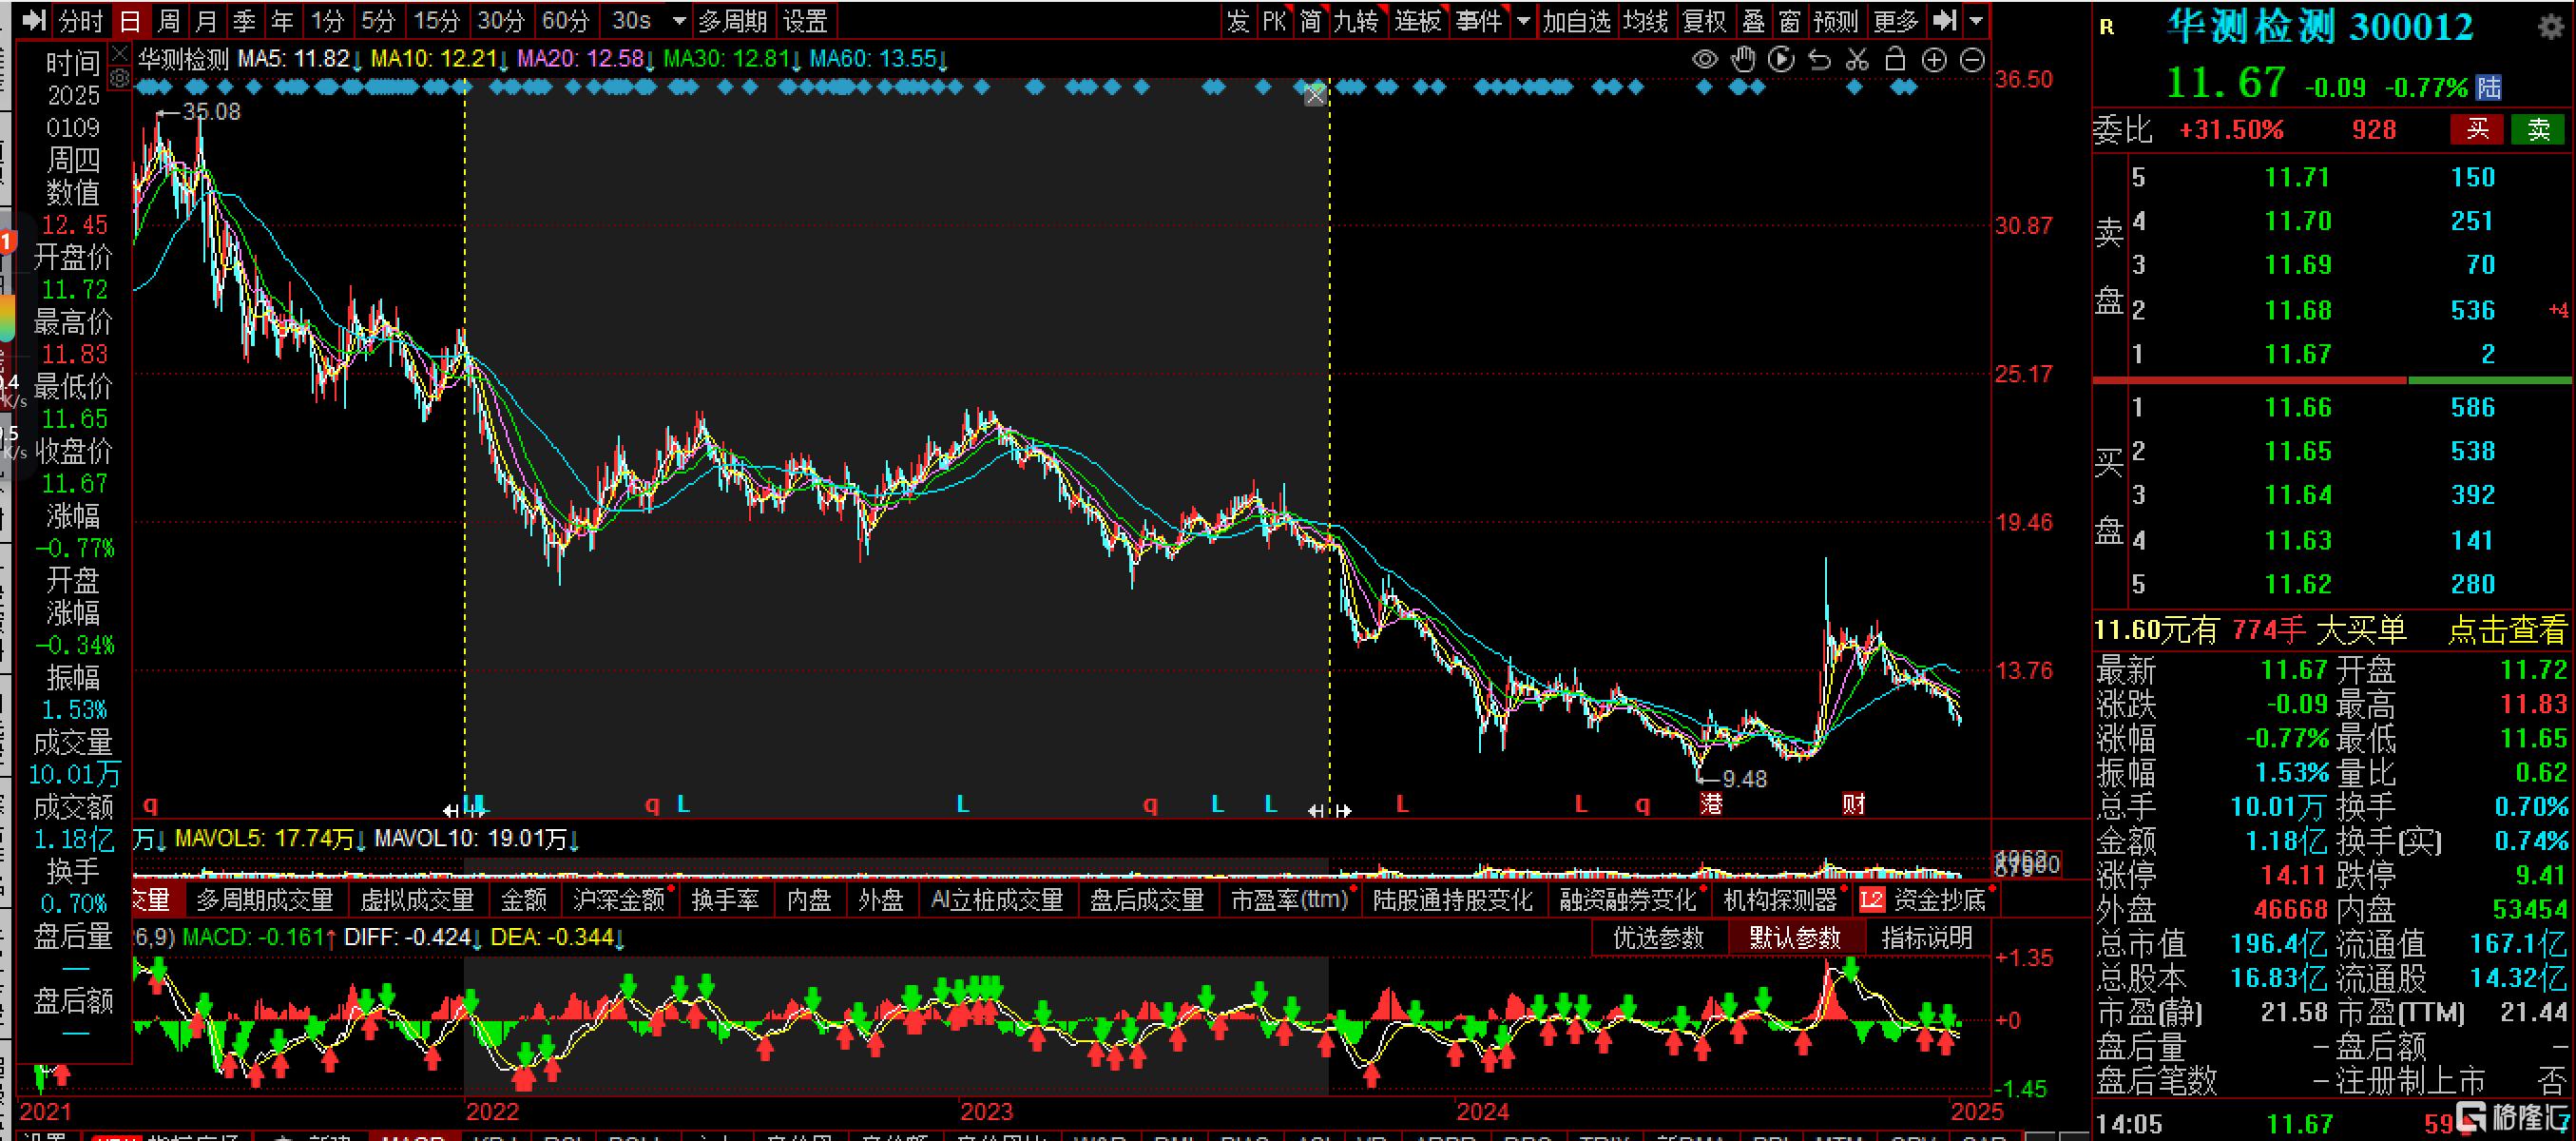Click the 发 post button
2576x1141 pixels.
tap(1238, 20)
